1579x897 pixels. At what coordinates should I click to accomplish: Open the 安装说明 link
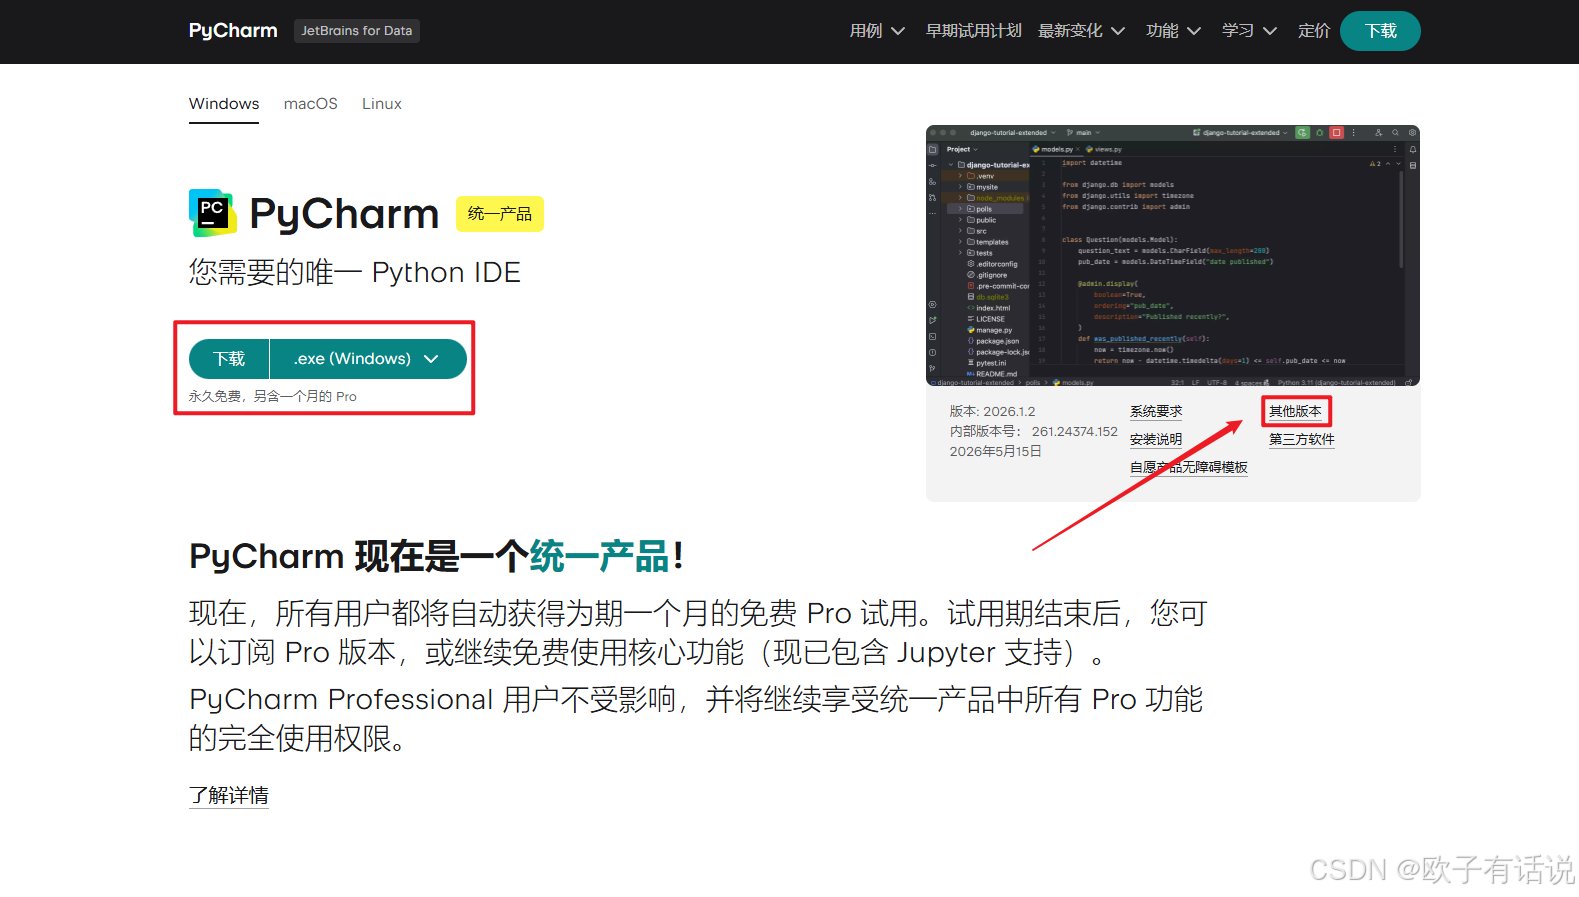point(1156,440)
